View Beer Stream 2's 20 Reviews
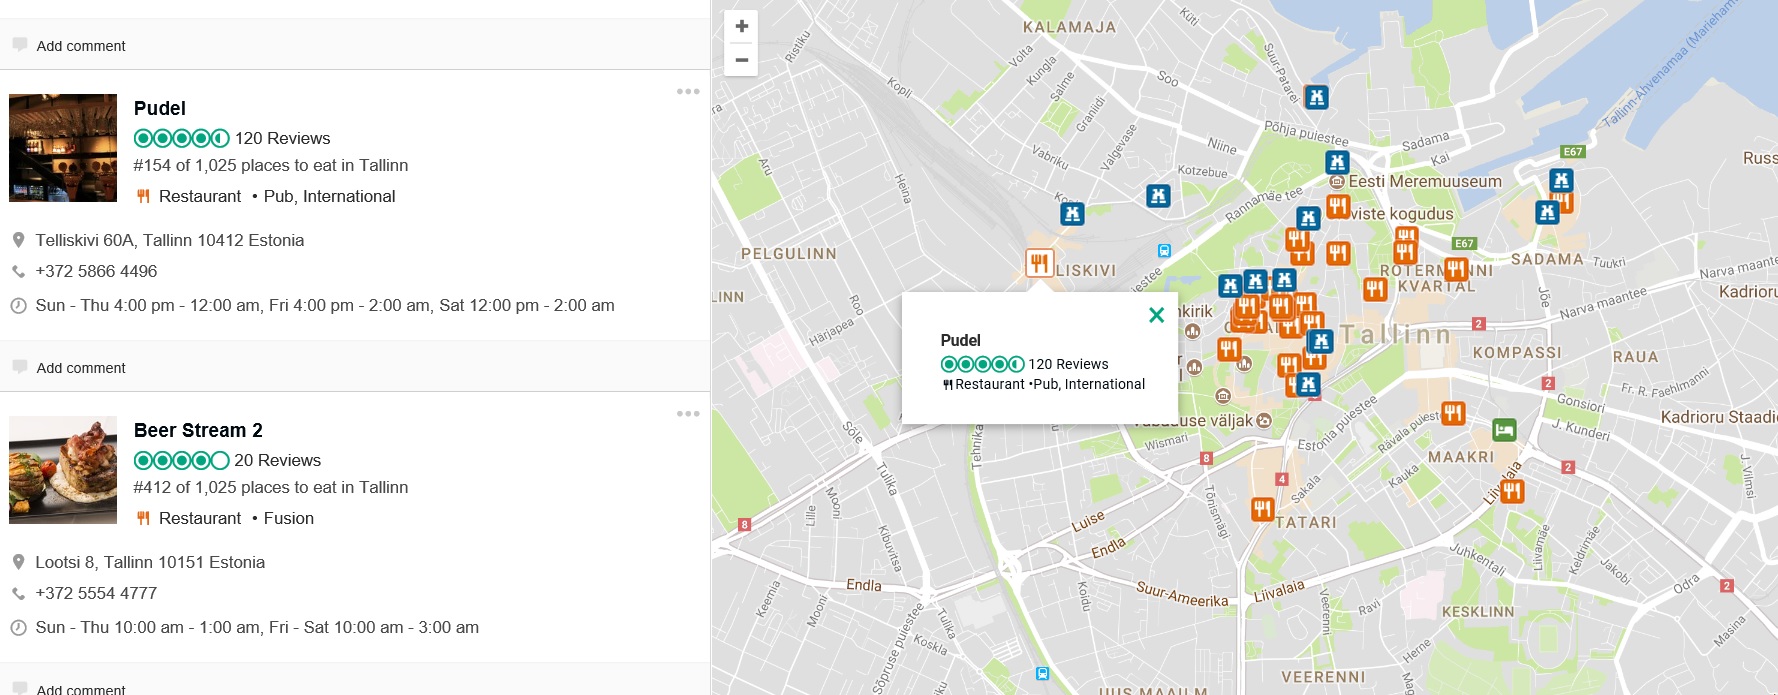Viewport: 1778px width, 695px height. pyautogui.click(x=277, y=460)
